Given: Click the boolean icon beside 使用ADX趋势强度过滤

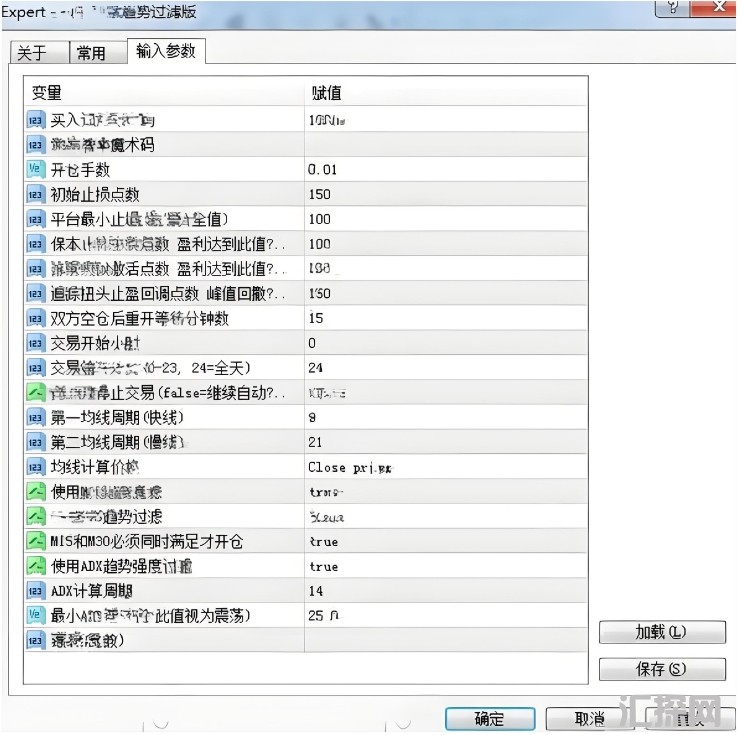Looking at the screenshot, I should pyautogui.click(x=35, y=566).
